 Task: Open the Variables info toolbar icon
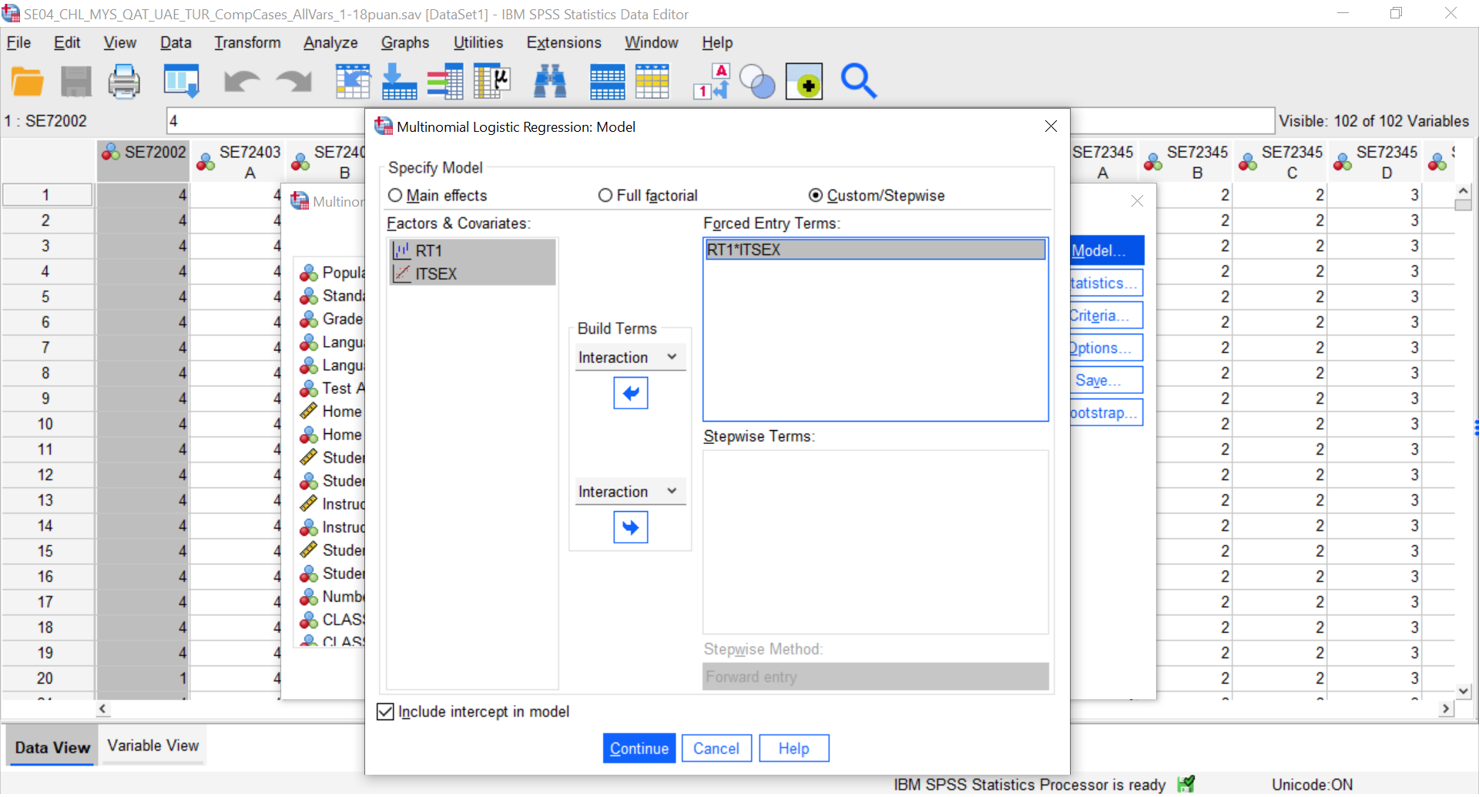point(445,81)
